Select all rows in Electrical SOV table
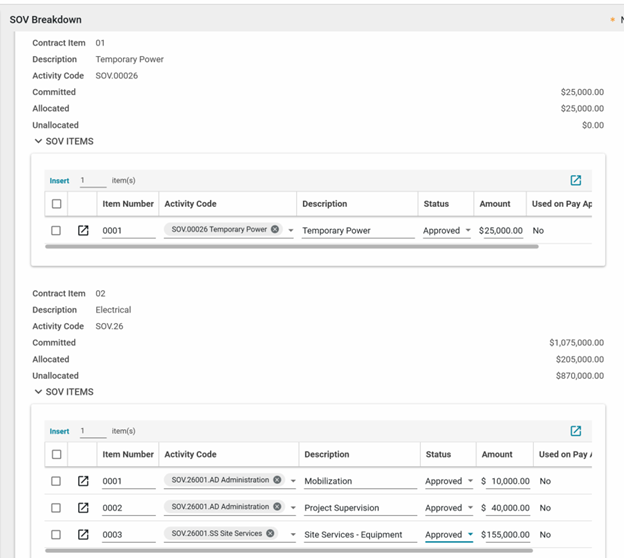The height and width of the screenshot is (558, 624). coord(56,454)
